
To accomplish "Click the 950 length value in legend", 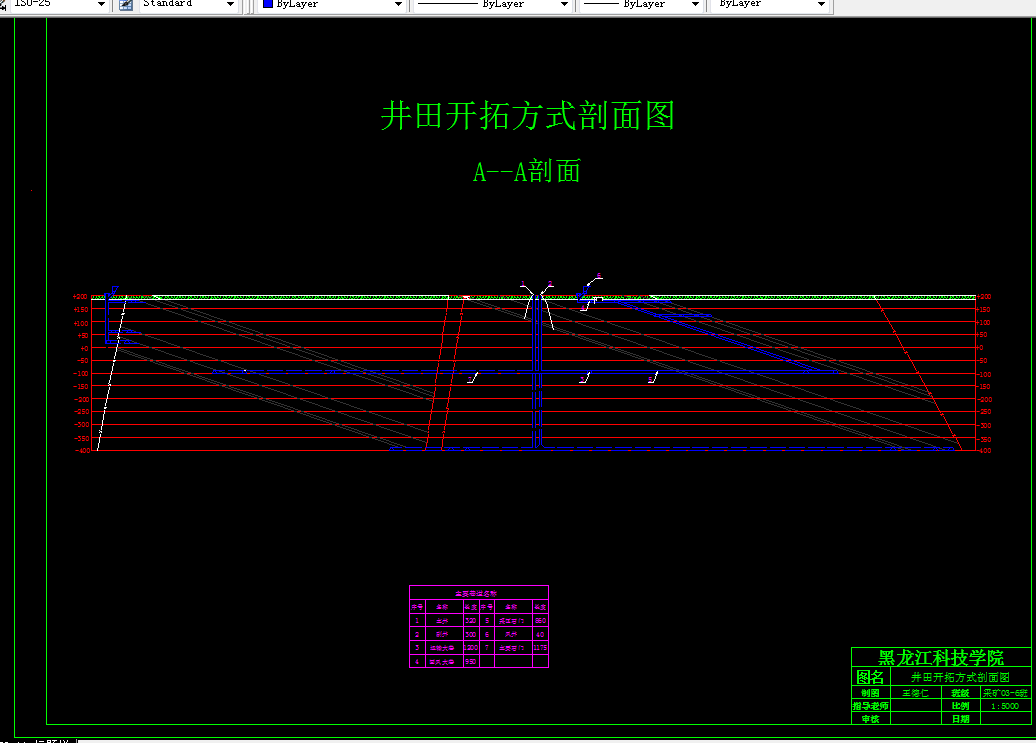I will (x=470, y=661).
